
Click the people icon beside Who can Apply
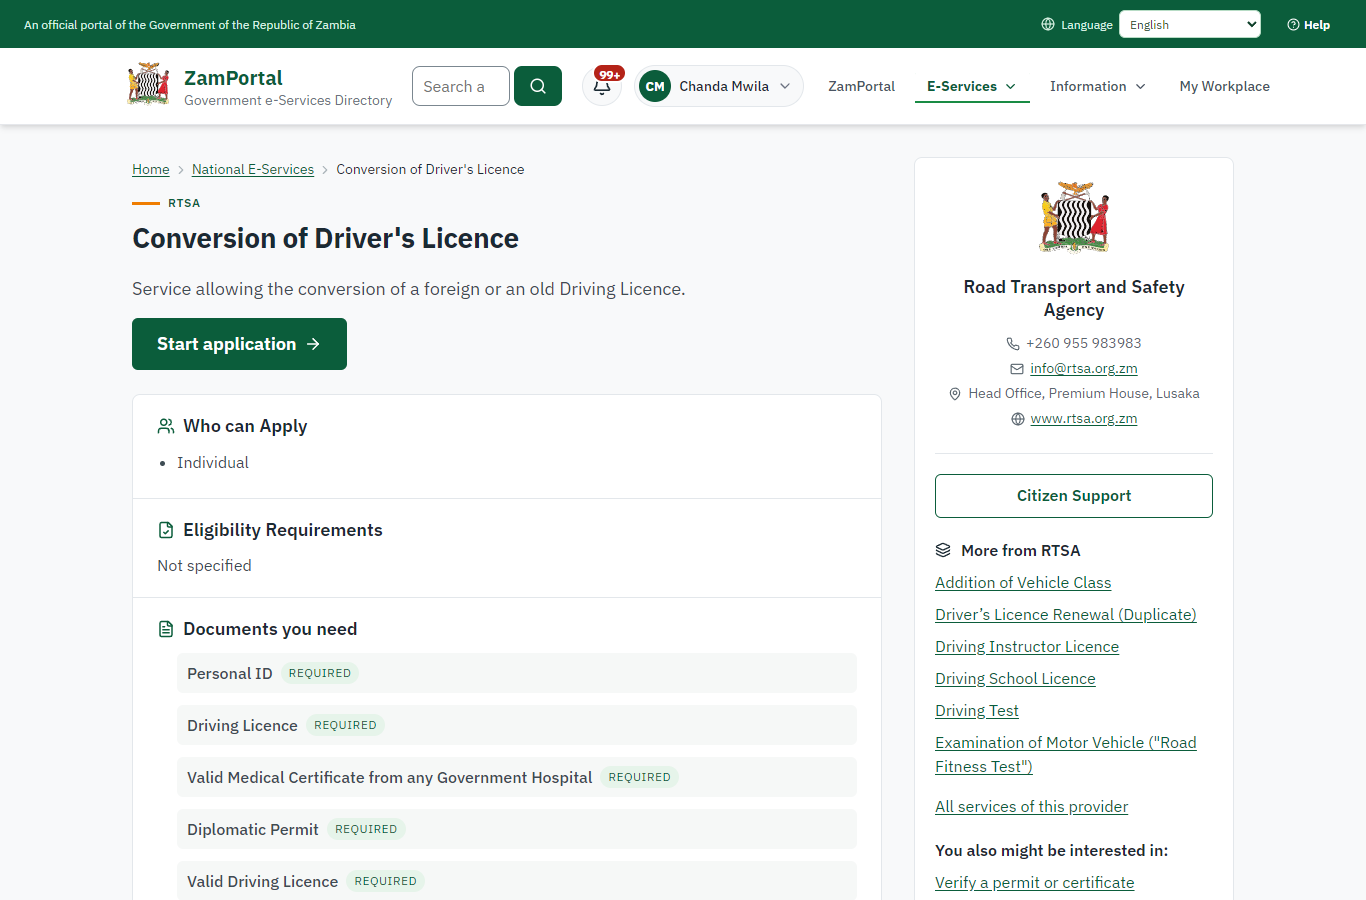point(166,426)
